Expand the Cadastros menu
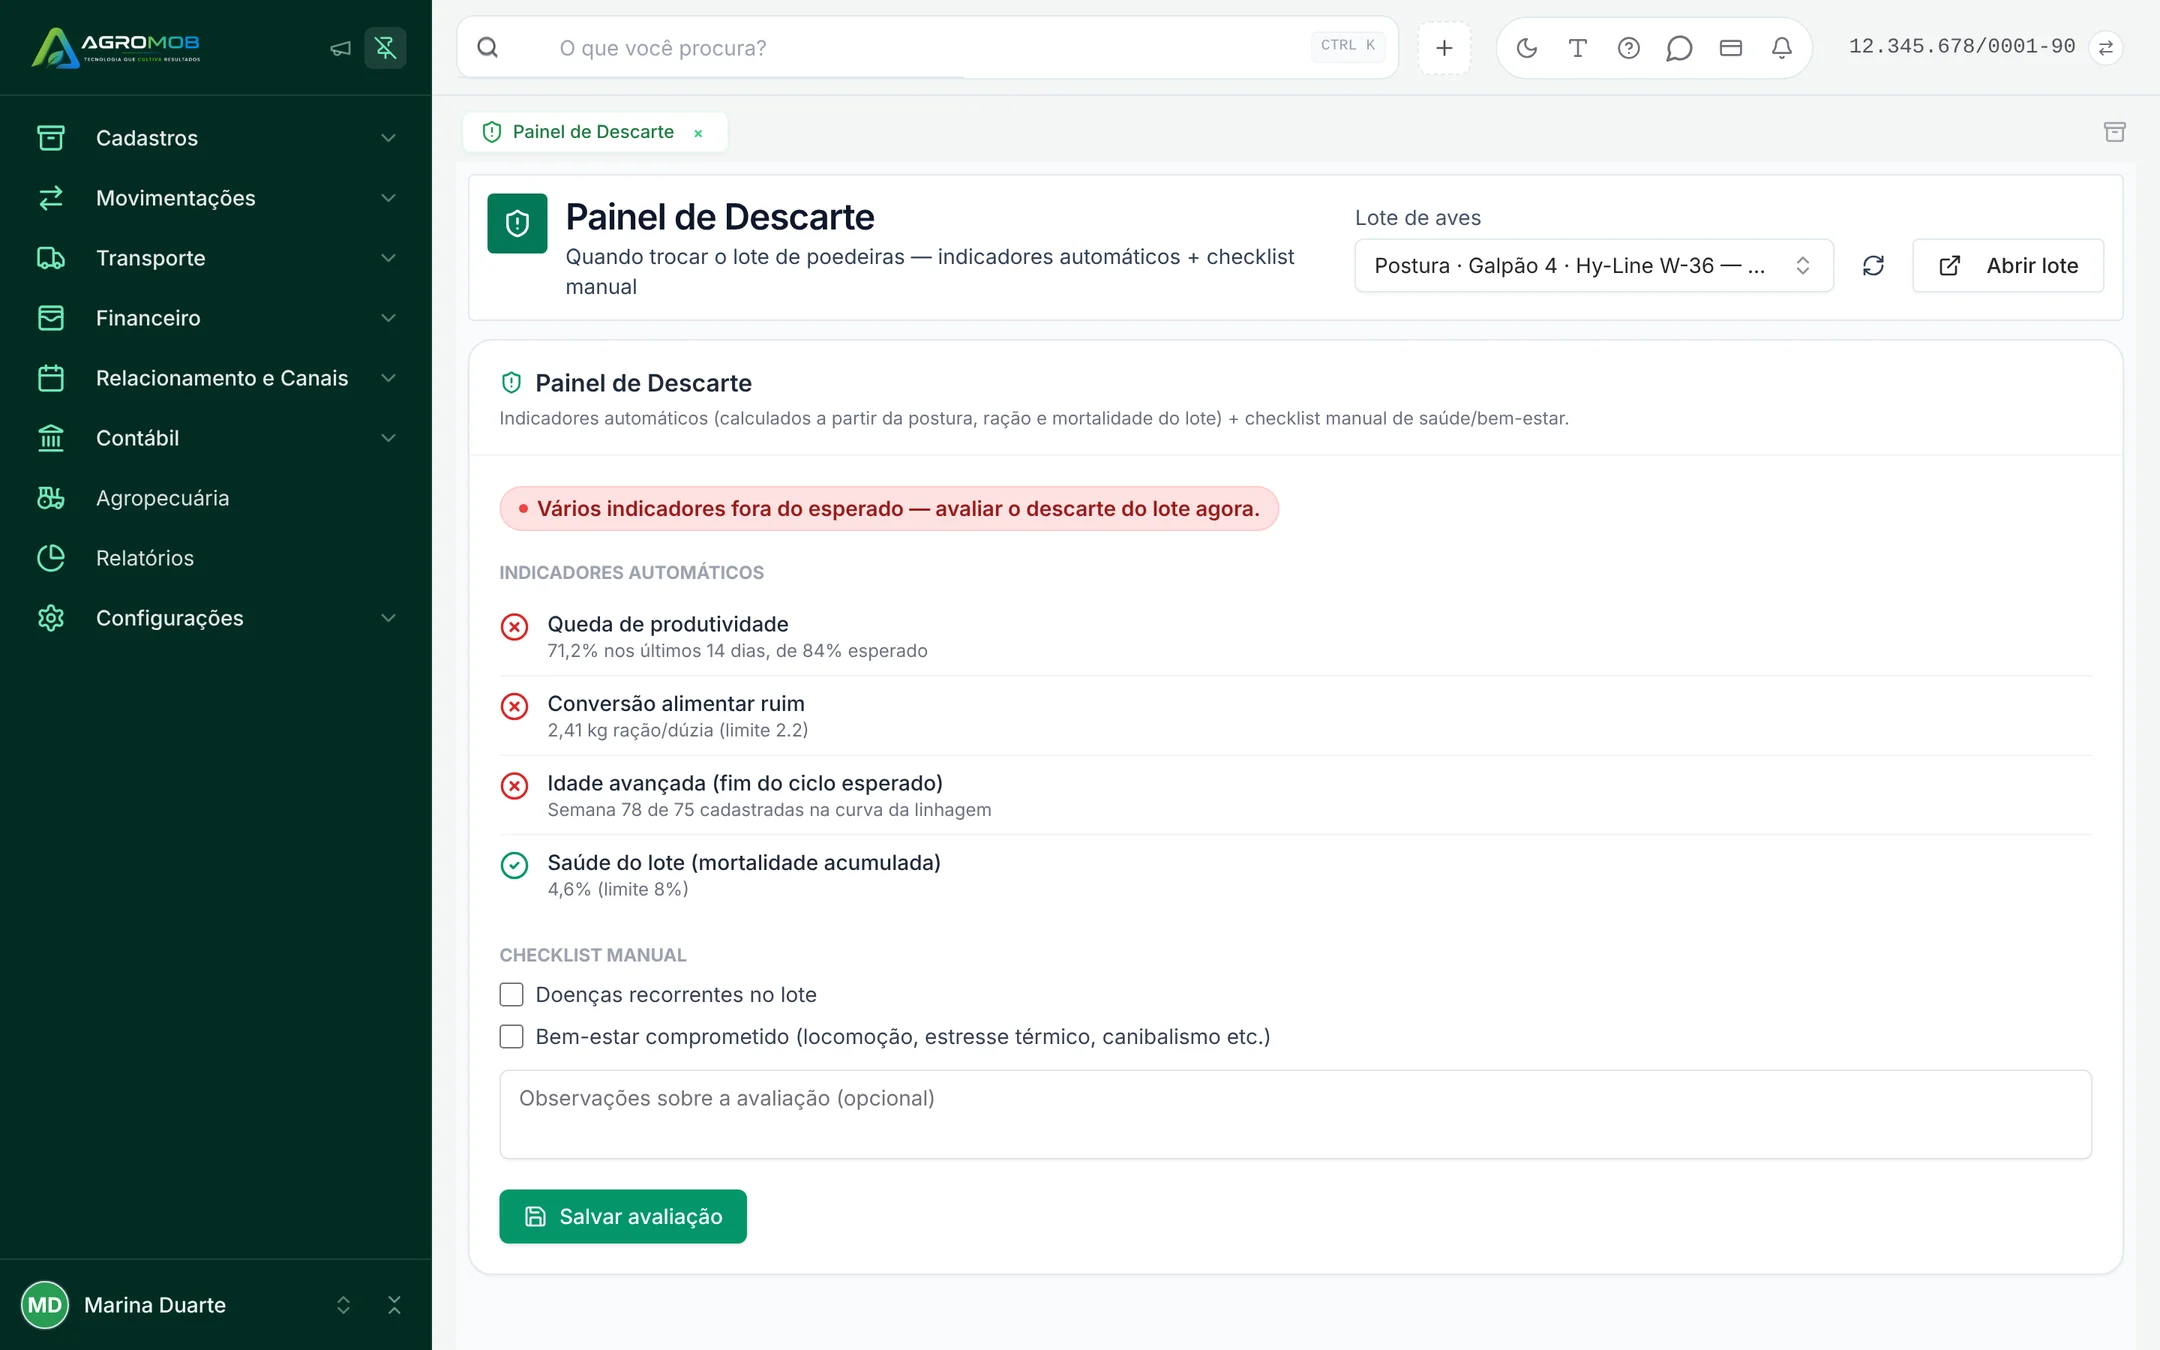The width and height of the screenshot is (2160, 1350). coord(216,138)
